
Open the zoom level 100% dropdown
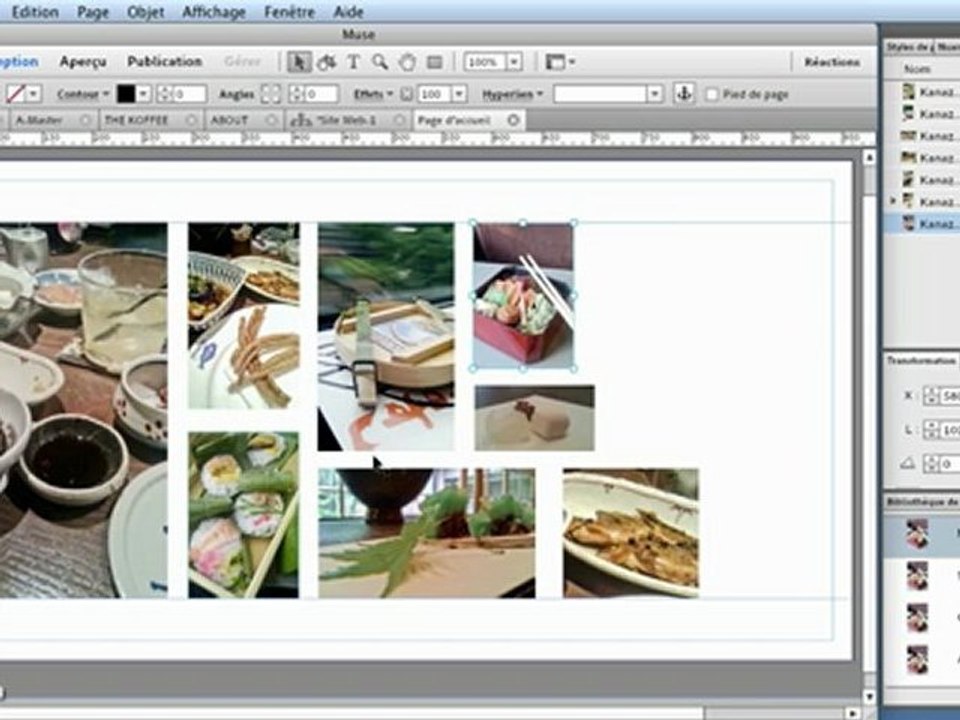tap(514, 62)
